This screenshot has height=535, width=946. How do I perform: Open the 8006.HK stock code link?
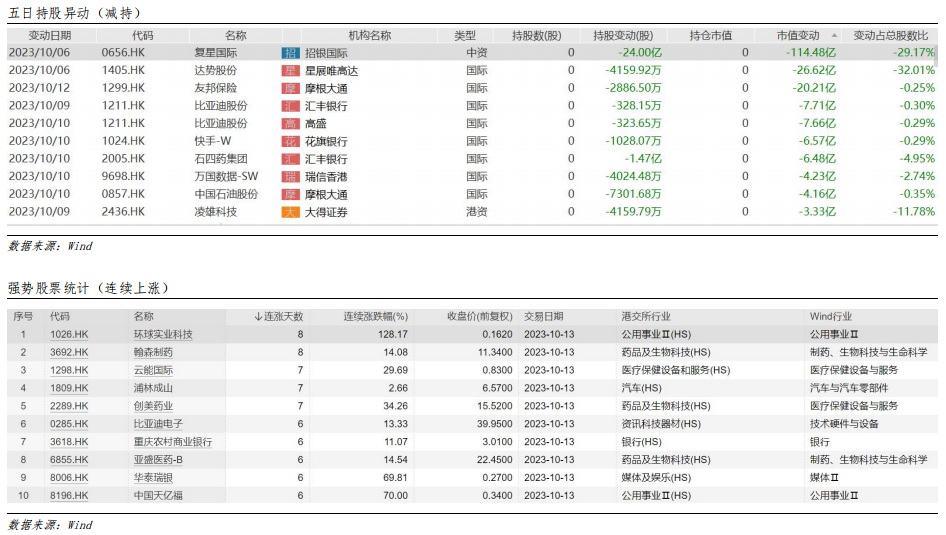point(69,478)
